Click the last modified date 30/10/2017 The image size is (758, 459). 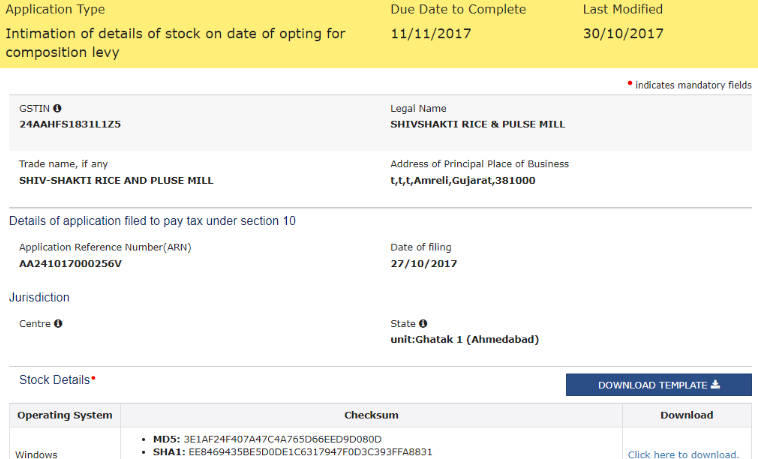tap(623, 33)
